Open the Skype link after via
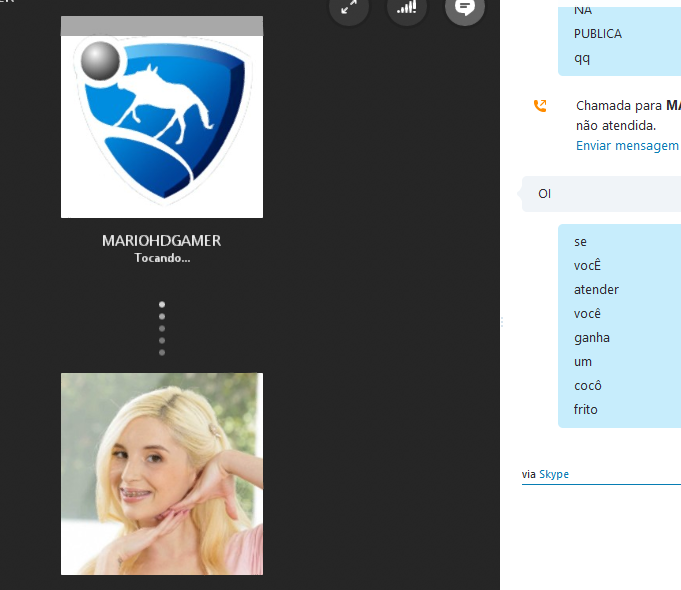Image resolution: width=681 pixels, height=590 pixels. [x=554, y=474]
